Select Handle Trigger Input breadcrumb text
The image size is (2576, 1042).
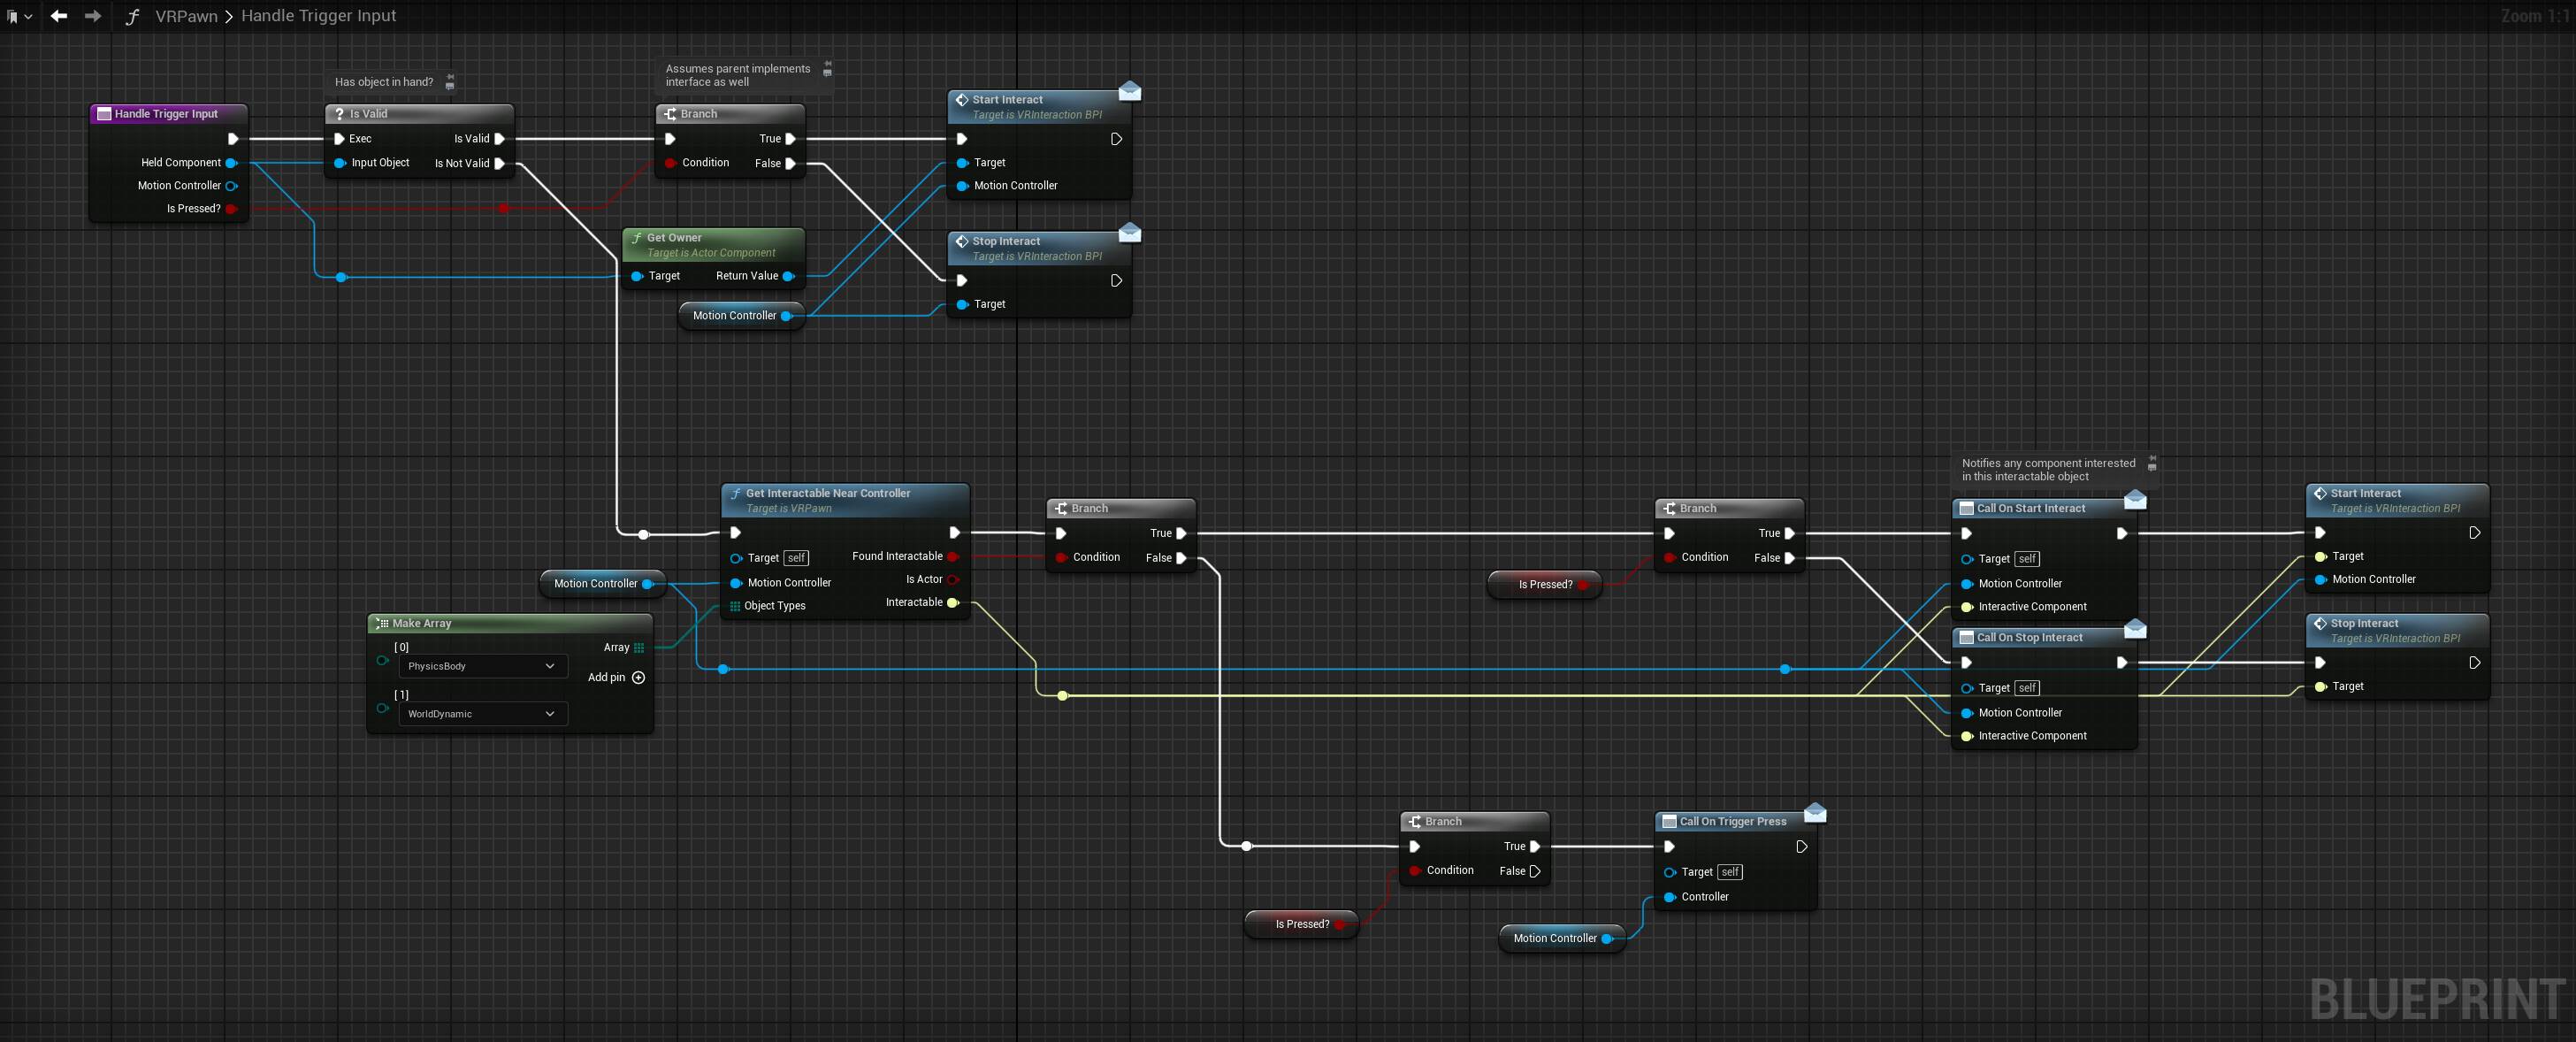pos(318,16)
